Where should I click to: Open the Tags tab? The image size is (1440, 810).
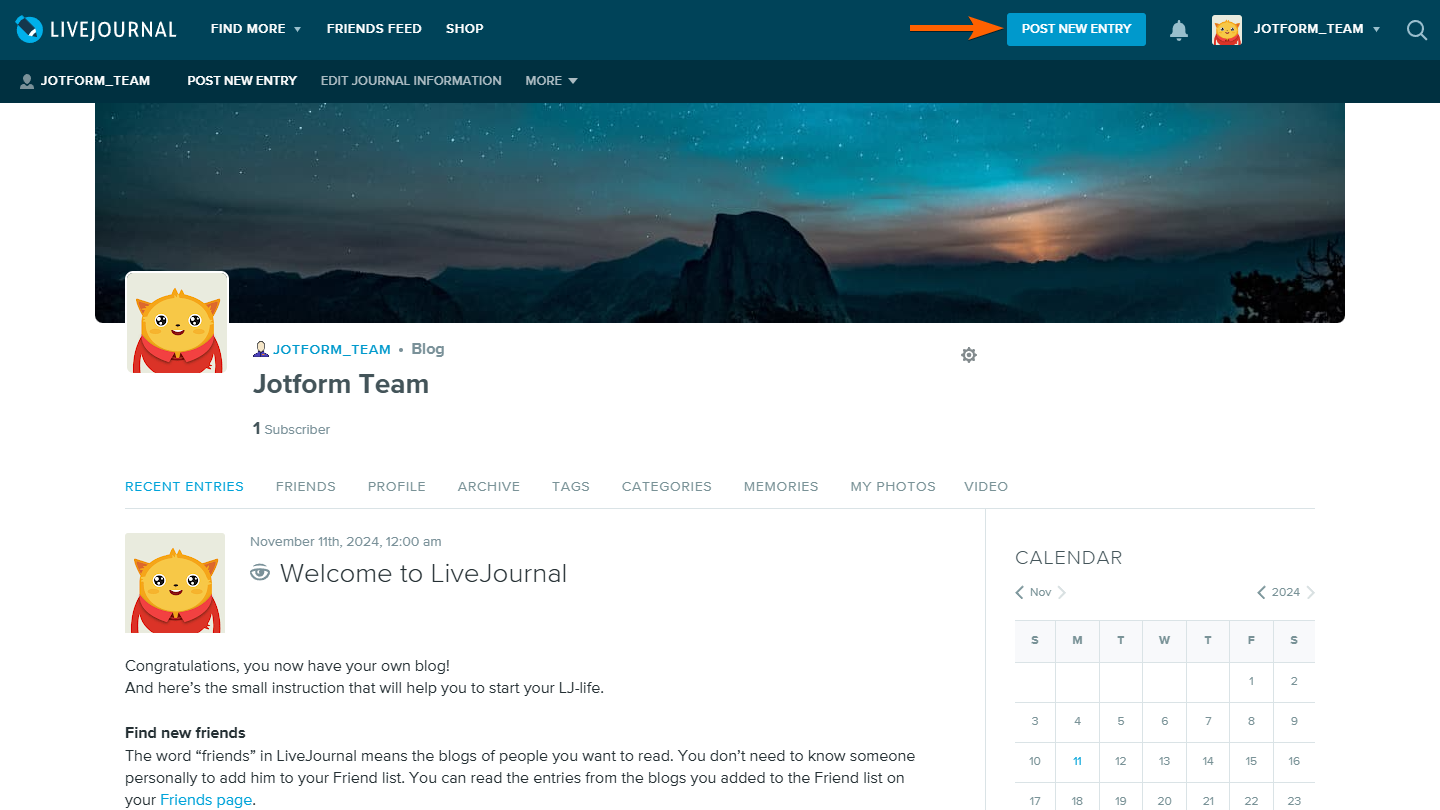[x=571, y=487]
